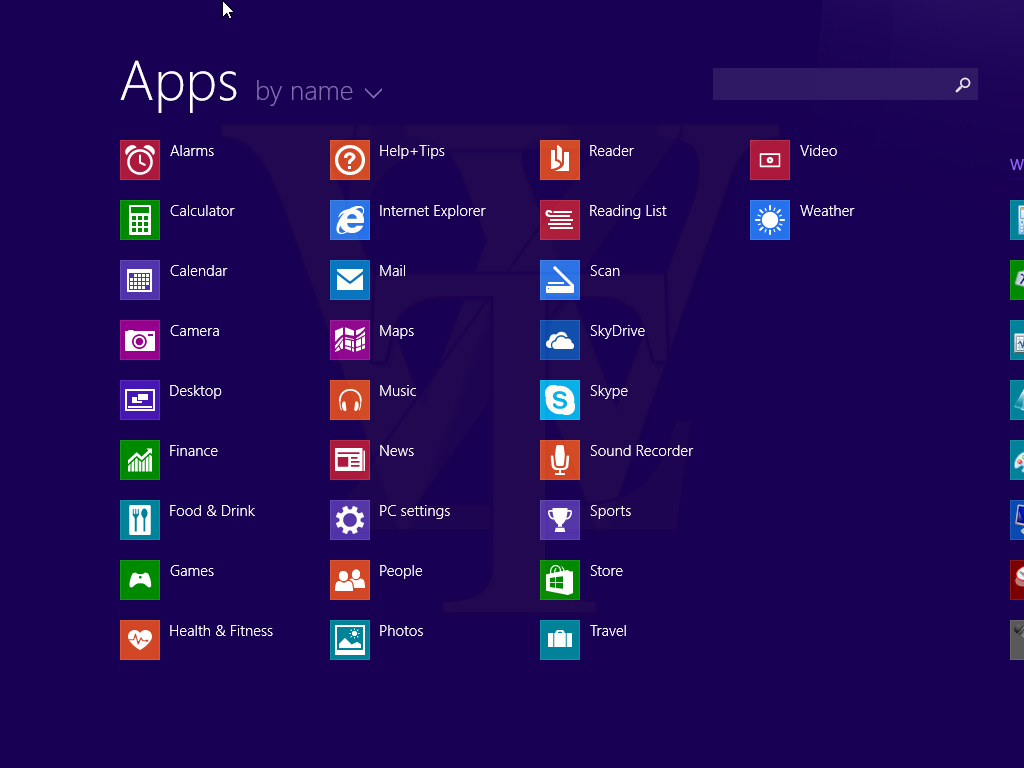Open the Calendar app icon

tap(140, 280)
